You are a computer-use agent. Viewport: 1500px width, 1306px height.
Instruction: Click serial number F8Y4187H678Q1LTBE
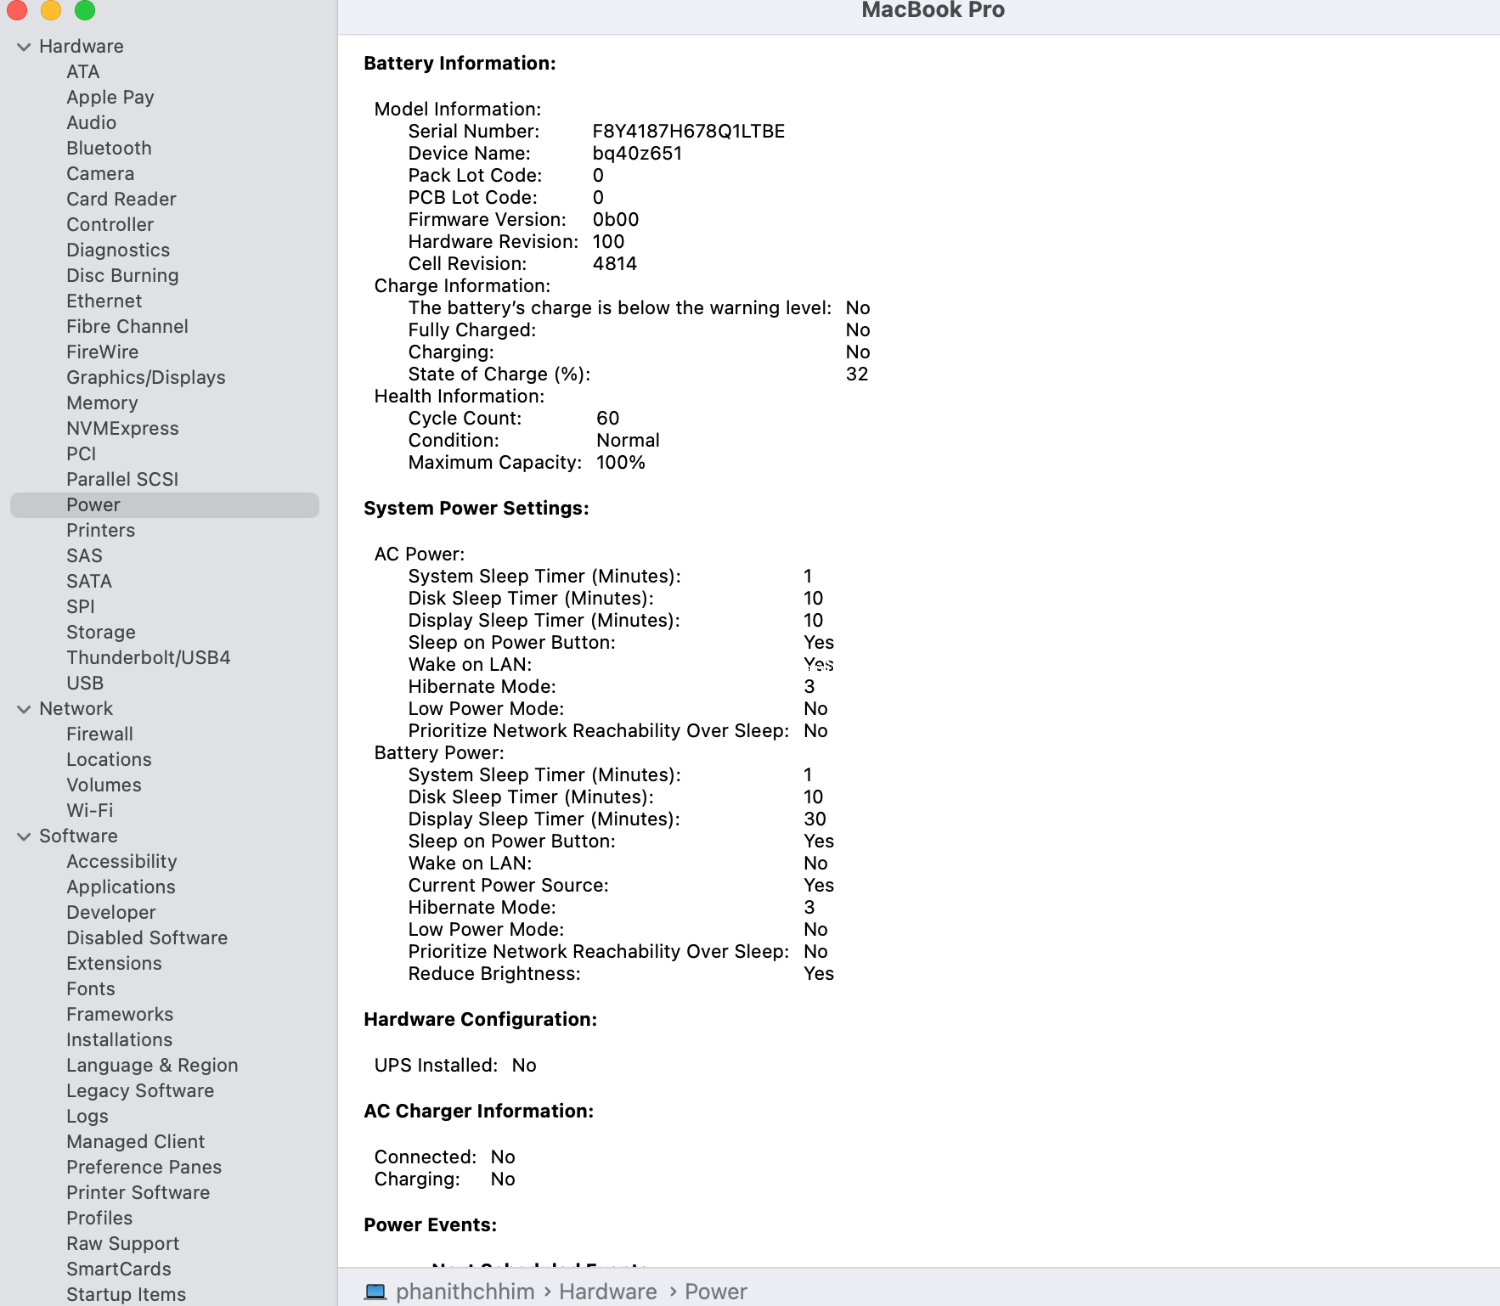pyautogui.click(x=688, y=132)
